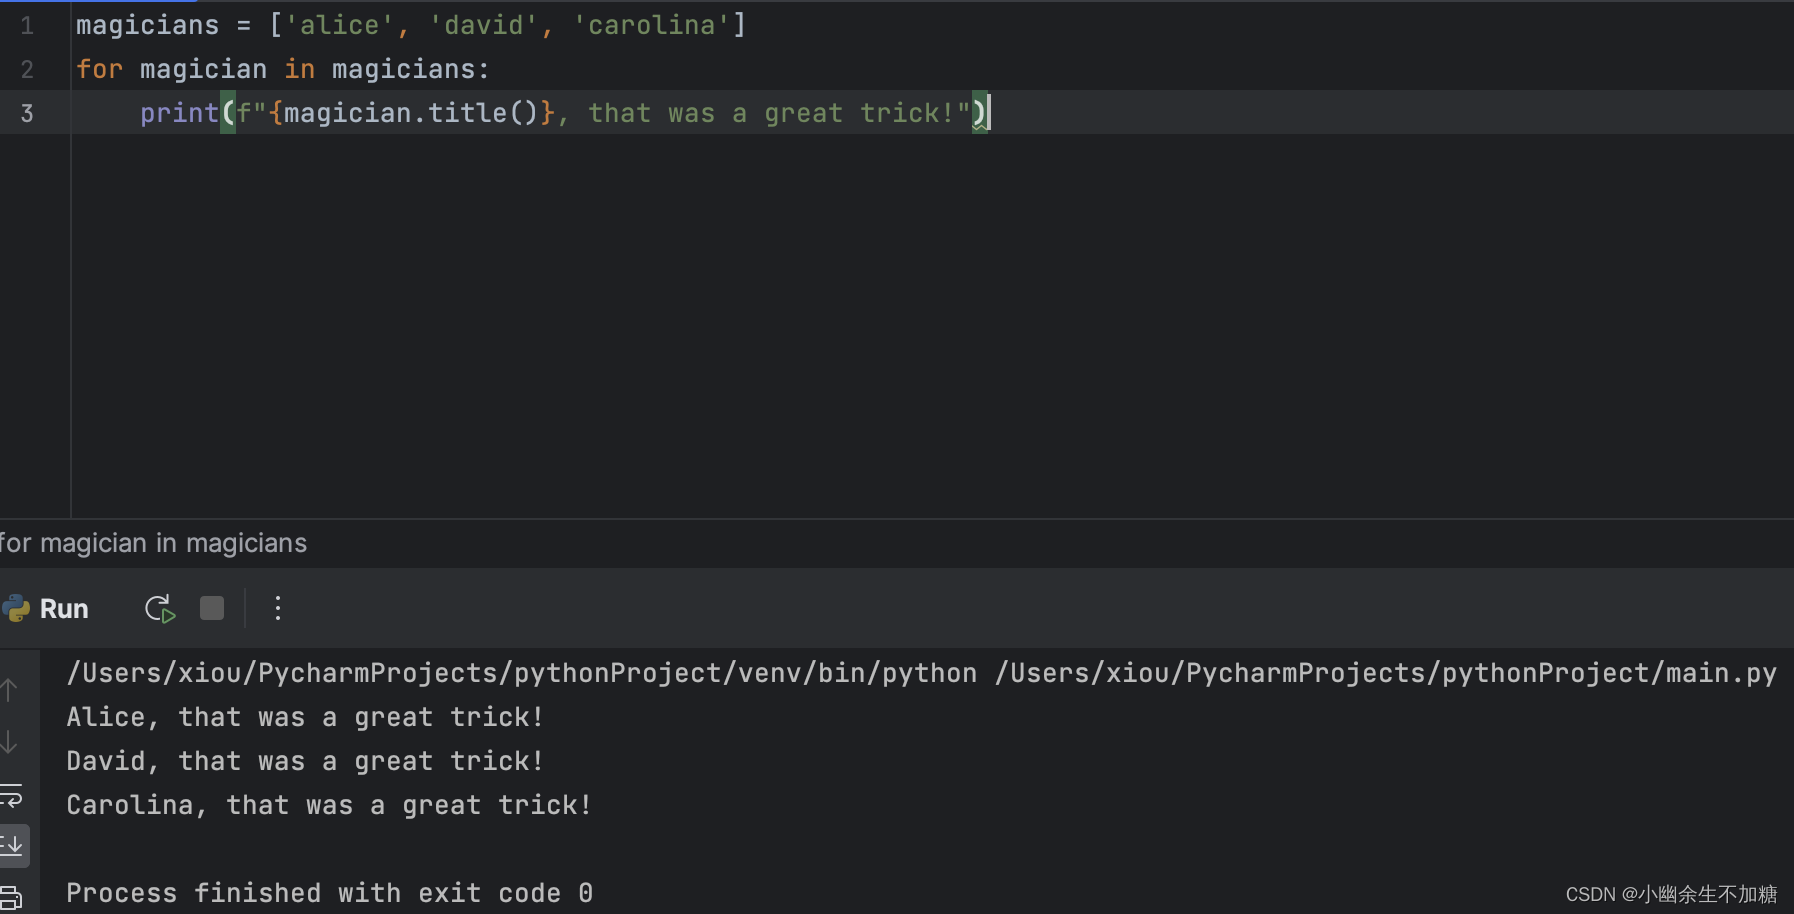Click 'david' string in the list
The image size is (1794, 914).
[x=483, y=25]
